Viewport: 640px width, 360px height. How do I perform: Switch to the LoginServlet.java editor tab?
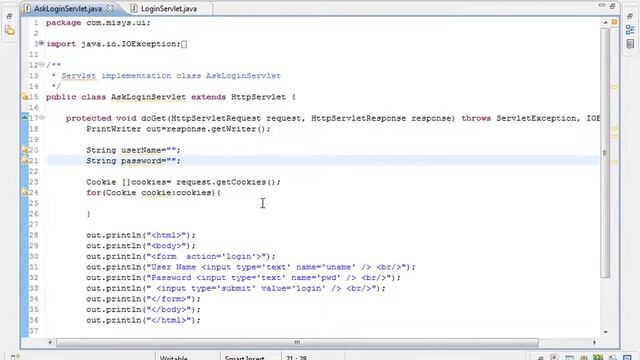coord(169,9)
